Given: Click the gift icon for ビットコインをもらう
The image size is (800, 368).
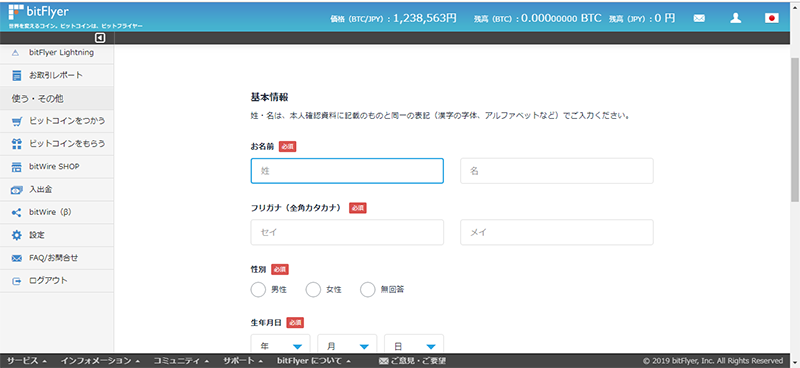Looking at the screenshot, I should tap(17, 144).
